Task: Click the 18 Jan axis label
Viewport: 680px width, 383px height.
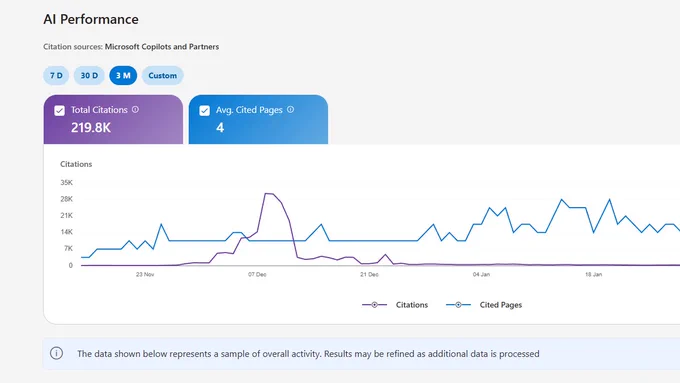Action: (x=593, y=275)
